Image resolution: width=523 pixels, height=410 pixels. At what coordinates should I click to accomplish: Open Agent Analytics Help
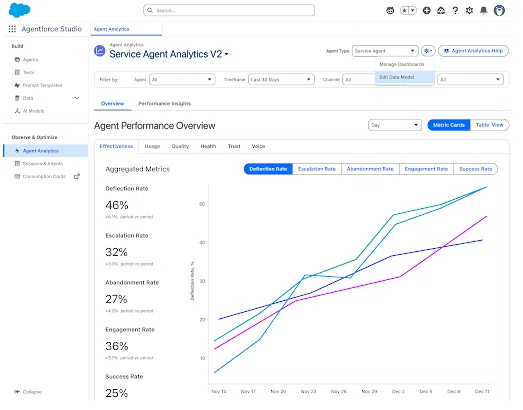click(473, 51)
